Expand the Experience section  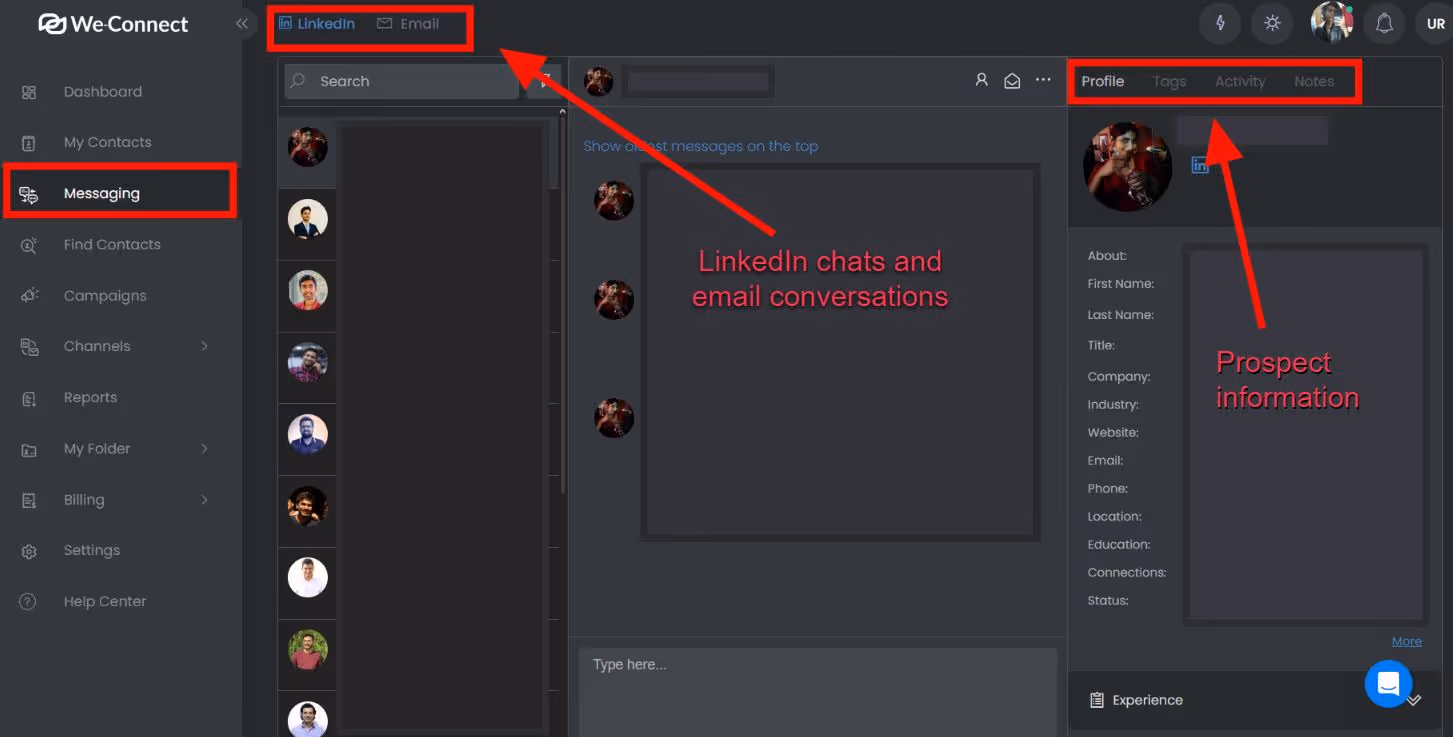click(x=1147, y=700)
